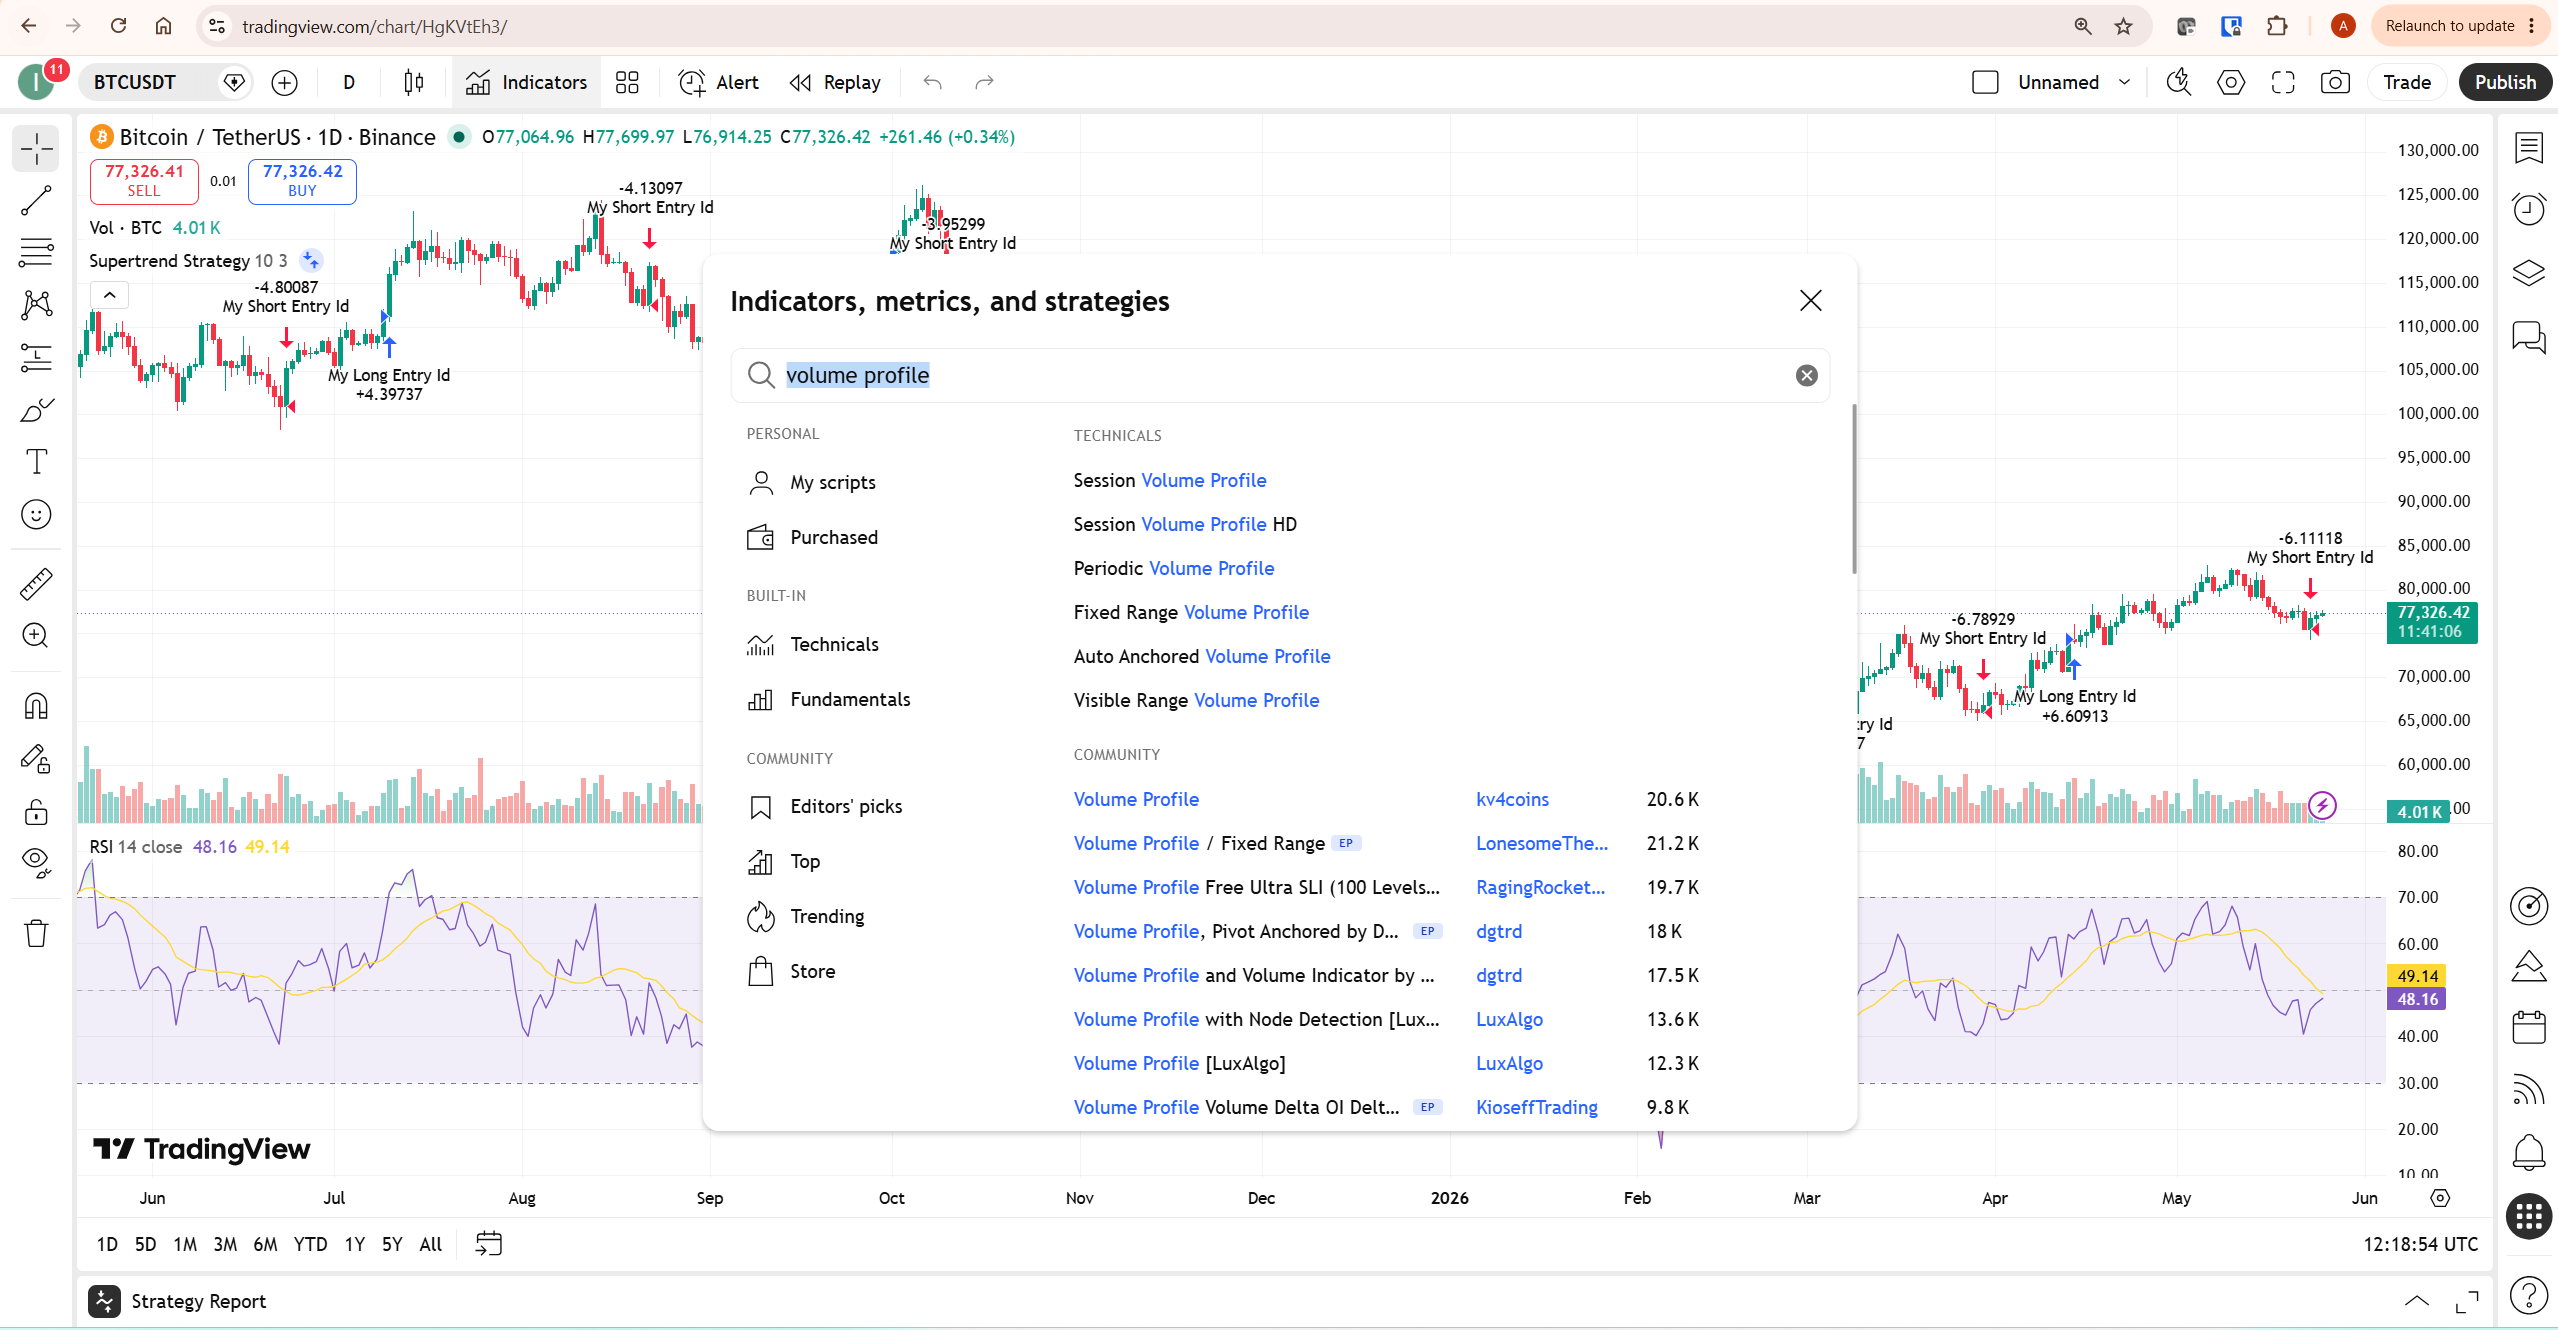Expand the Unnamed layout dropdown

pos(2124,83)
